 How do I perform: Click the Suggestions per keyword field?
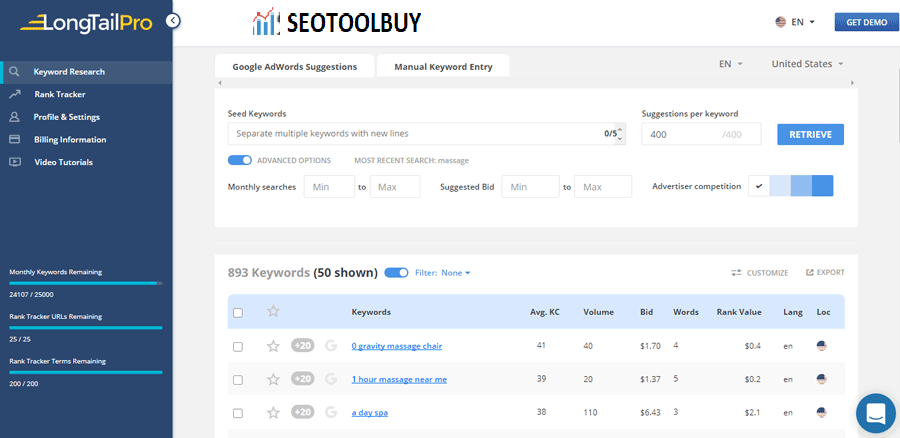point(701,134)
